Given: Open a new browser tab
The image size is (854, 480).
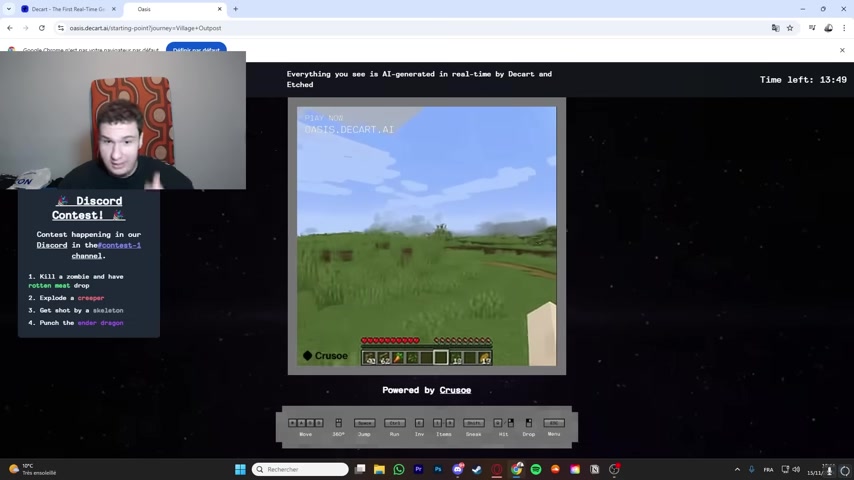Looking at the screenshot, I should pos(235,9).
